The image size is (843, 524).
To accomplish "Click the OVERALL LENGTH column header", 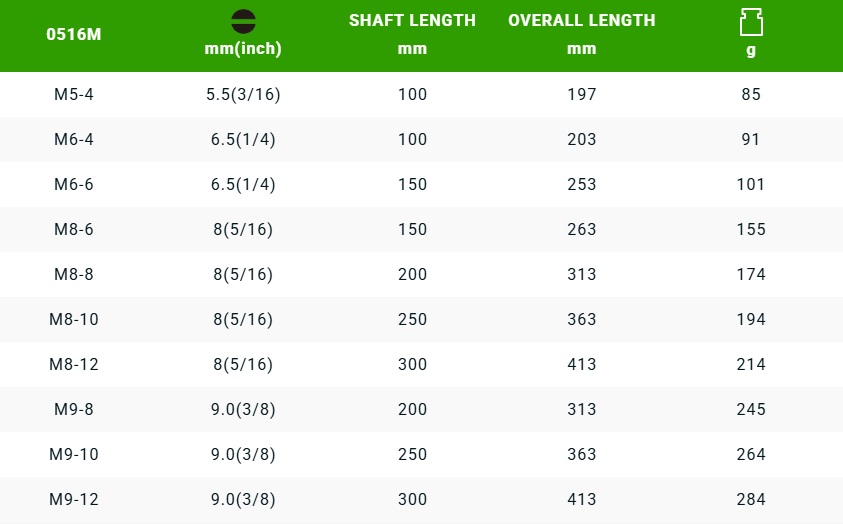I will click(581, 20).
